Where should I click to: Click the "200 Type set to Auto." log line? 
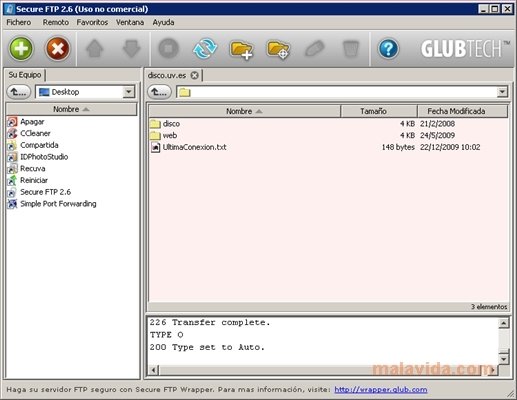click(207, 347)
